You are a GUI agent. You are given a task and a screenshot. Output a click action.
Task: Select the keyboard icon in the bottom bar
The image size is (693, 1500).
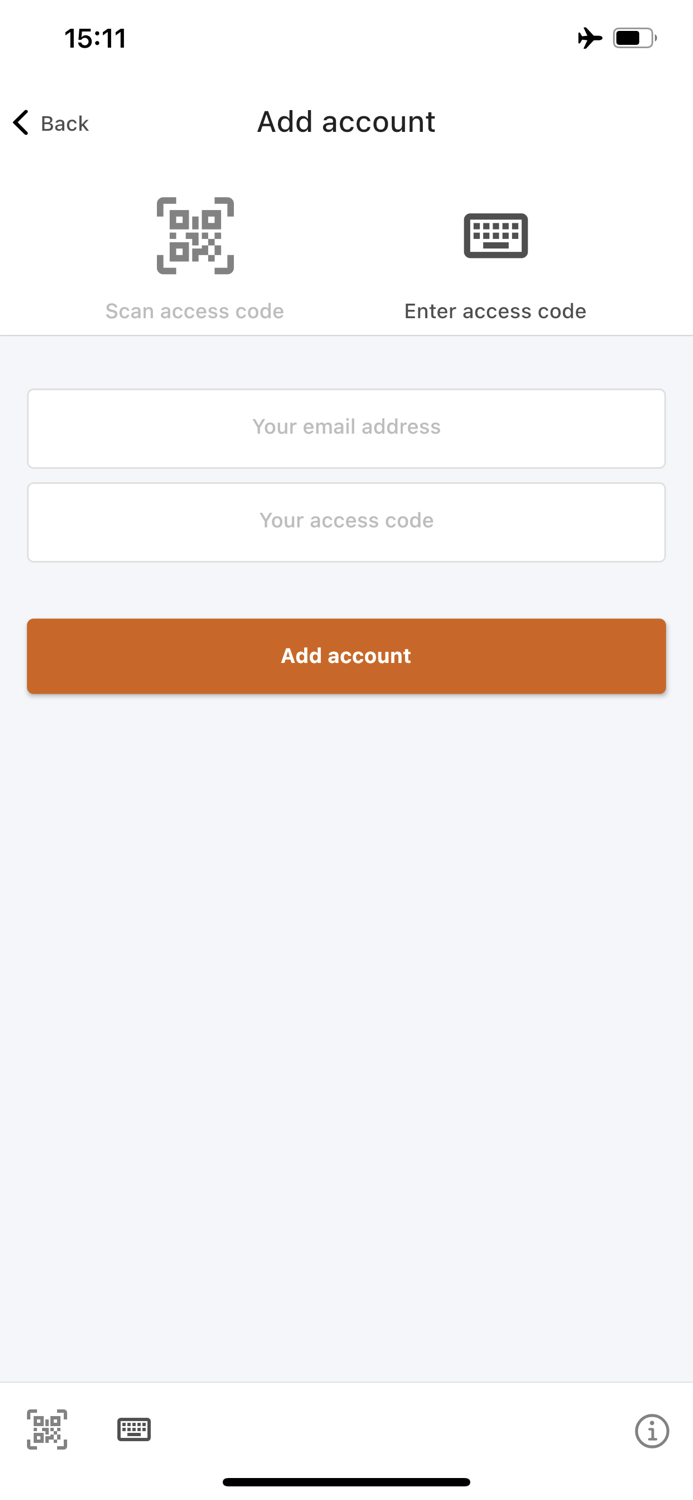tap(133, 1430)
